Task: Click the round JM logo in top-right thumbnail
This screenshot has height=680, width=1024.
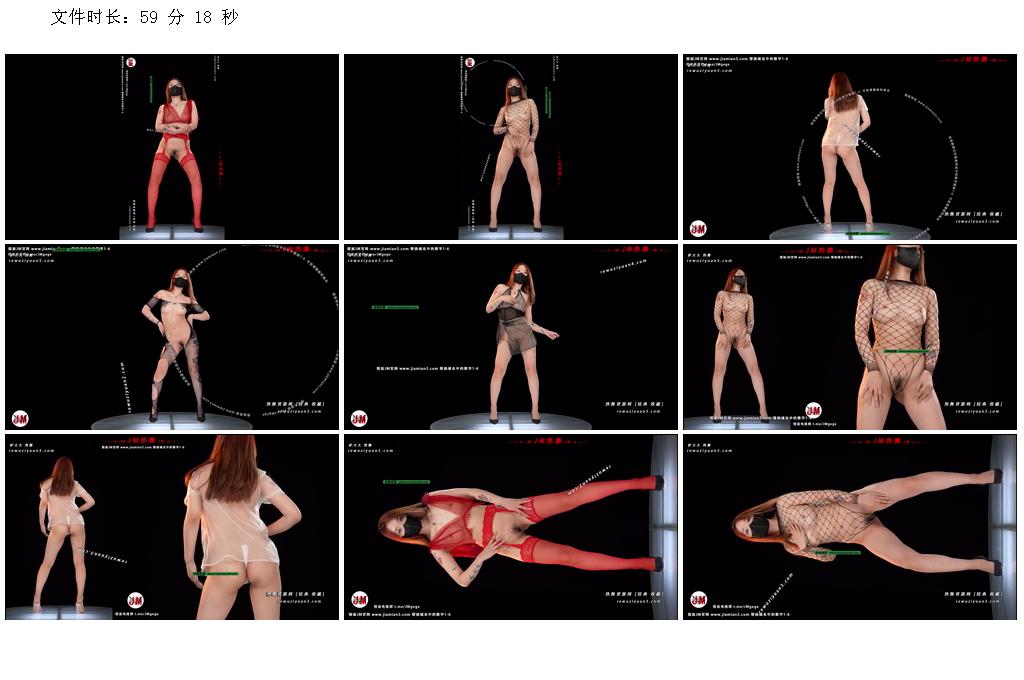Action: 699,228
